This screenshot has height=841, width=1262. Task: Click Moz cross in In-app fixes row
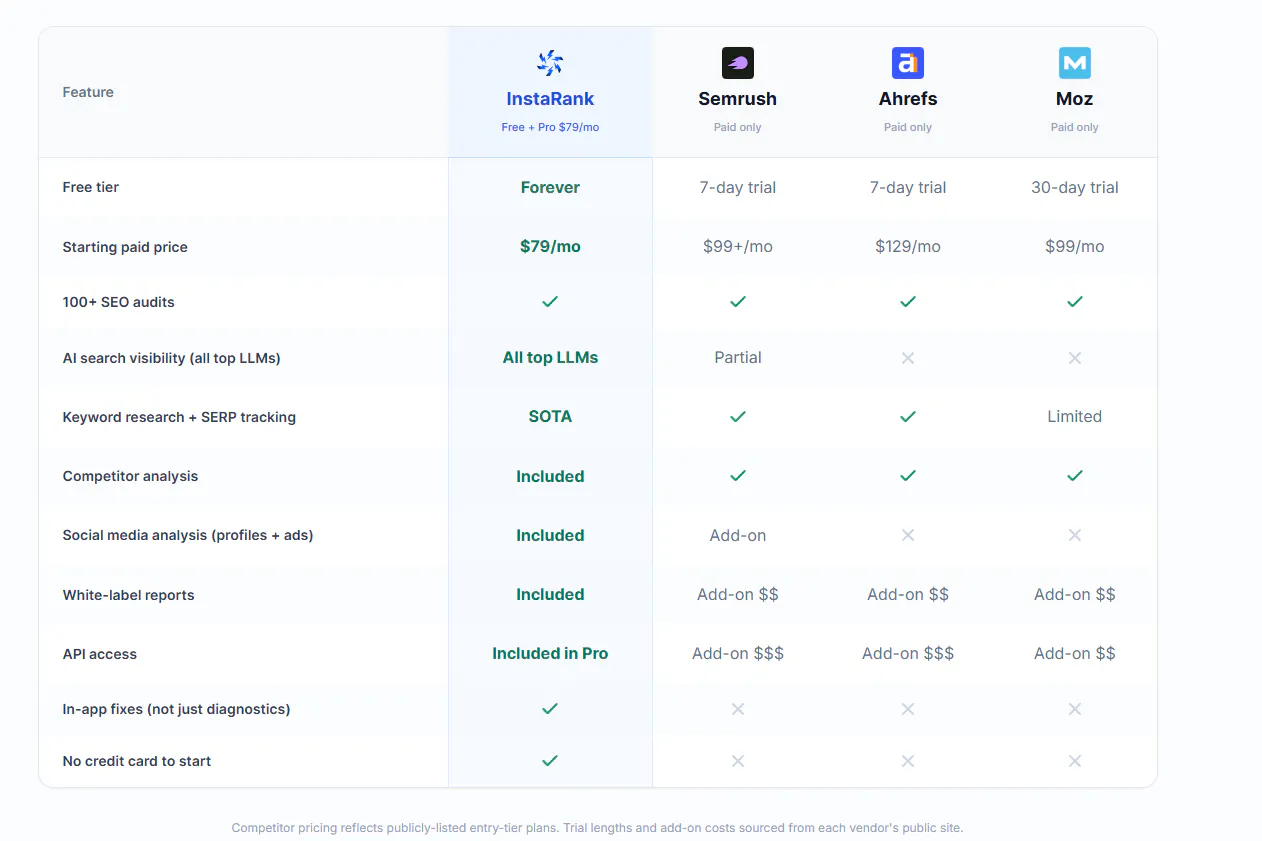[x=1075, y=708]
